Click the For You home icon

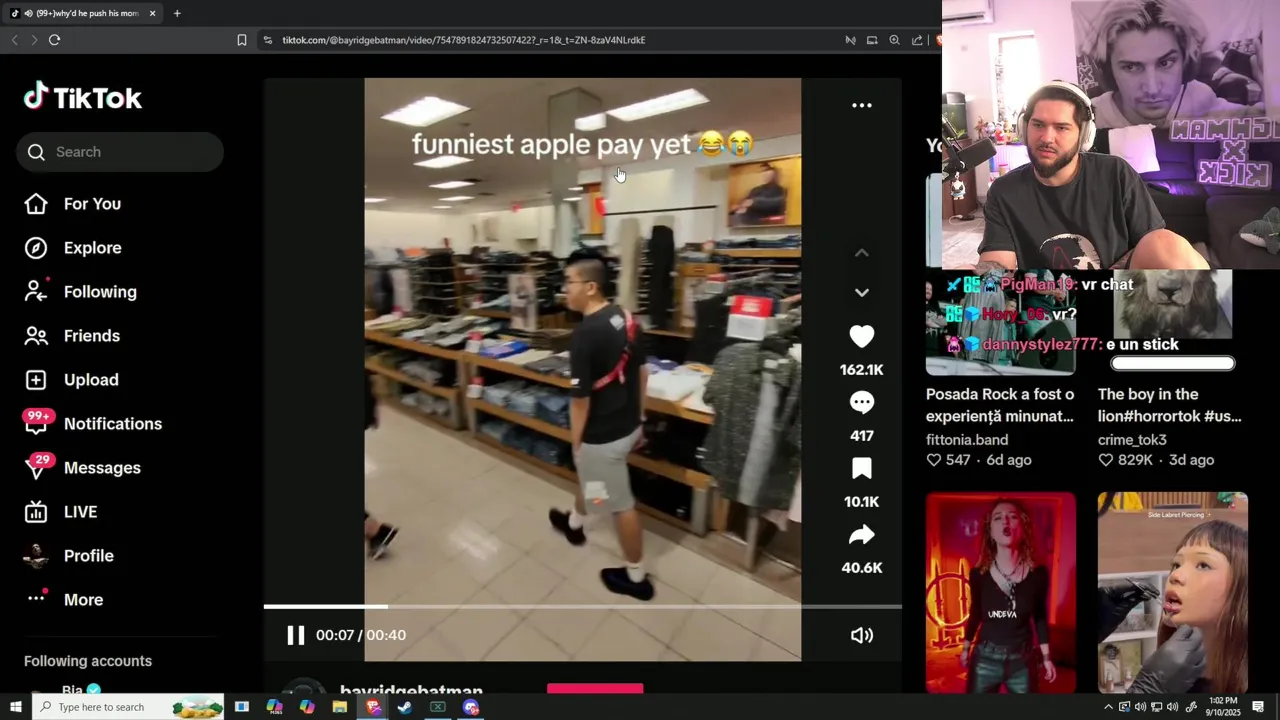pyautogui.click(x=36, y=204)
